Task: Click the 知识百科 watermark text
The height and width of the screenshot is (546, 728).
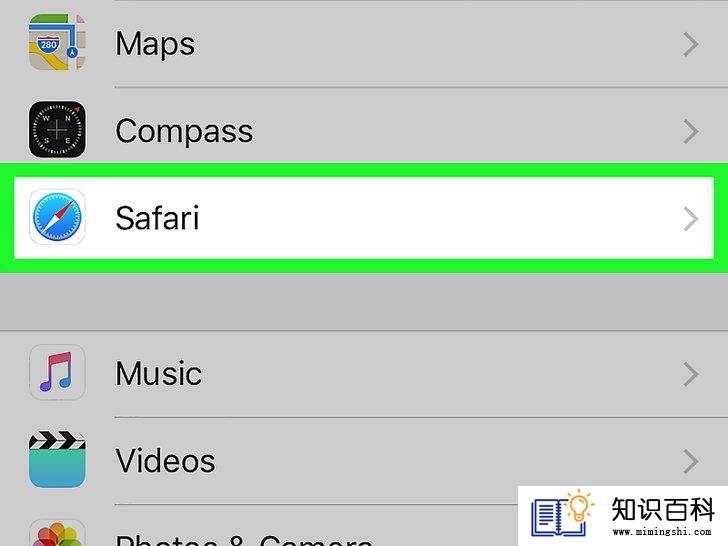Action: (663, 509)
